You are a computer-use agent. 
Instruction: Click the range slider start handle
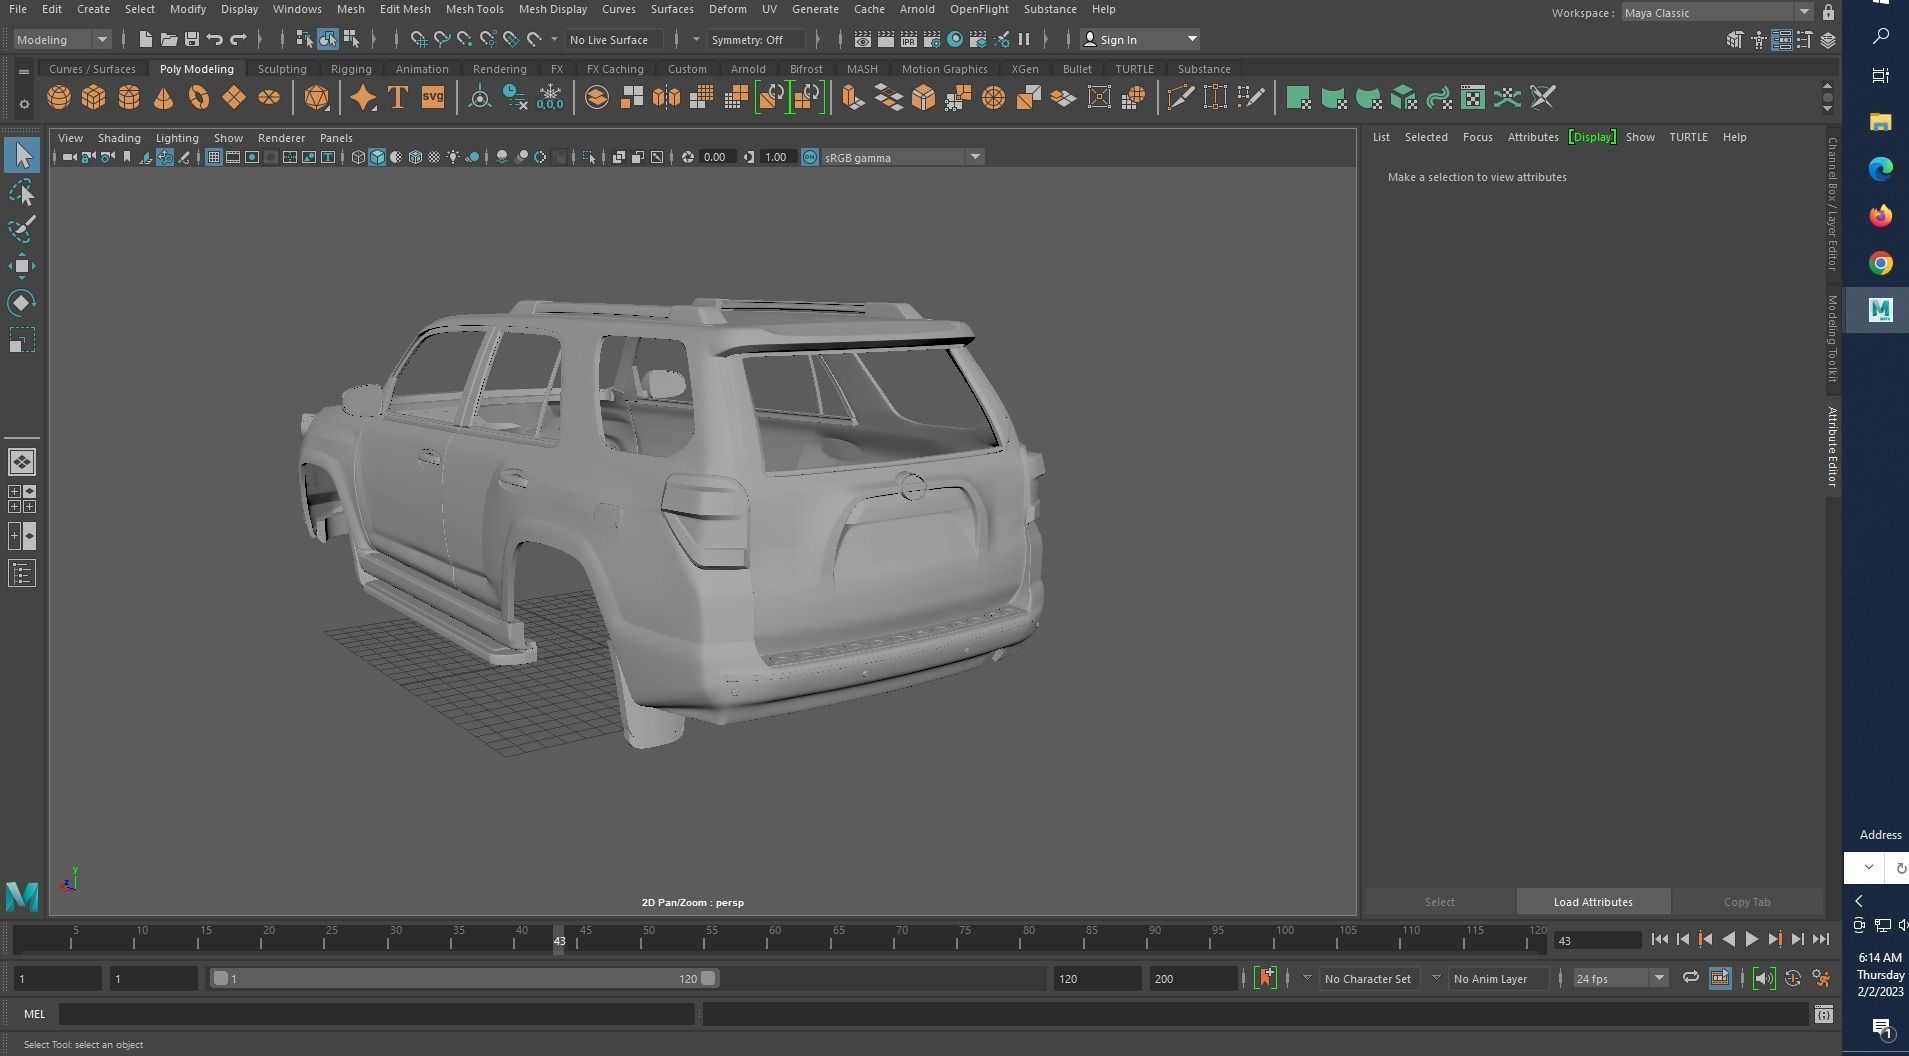pos(220,978)
